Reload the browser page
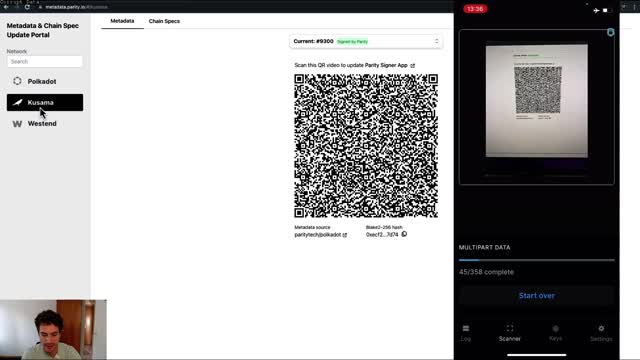The height and width of the screenshot is (360, 640). (x=27, y=7)
